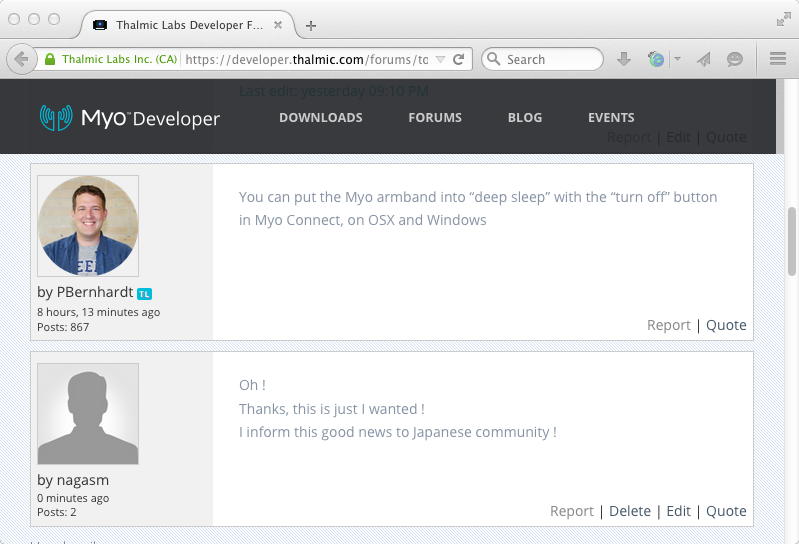Click text '0 minutes ago'
Image resolution: width=799 pixels, height=544 pixels.
pos(73,498)
